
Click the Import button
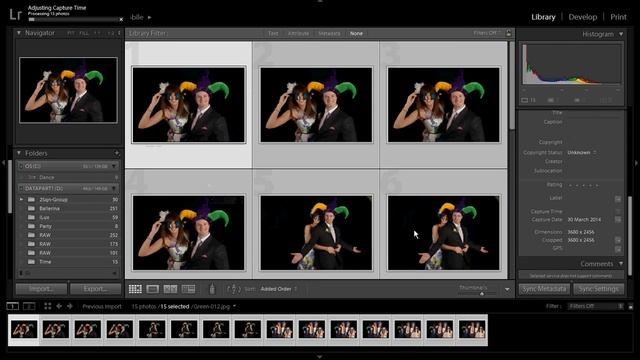click(x=41, y=289)
